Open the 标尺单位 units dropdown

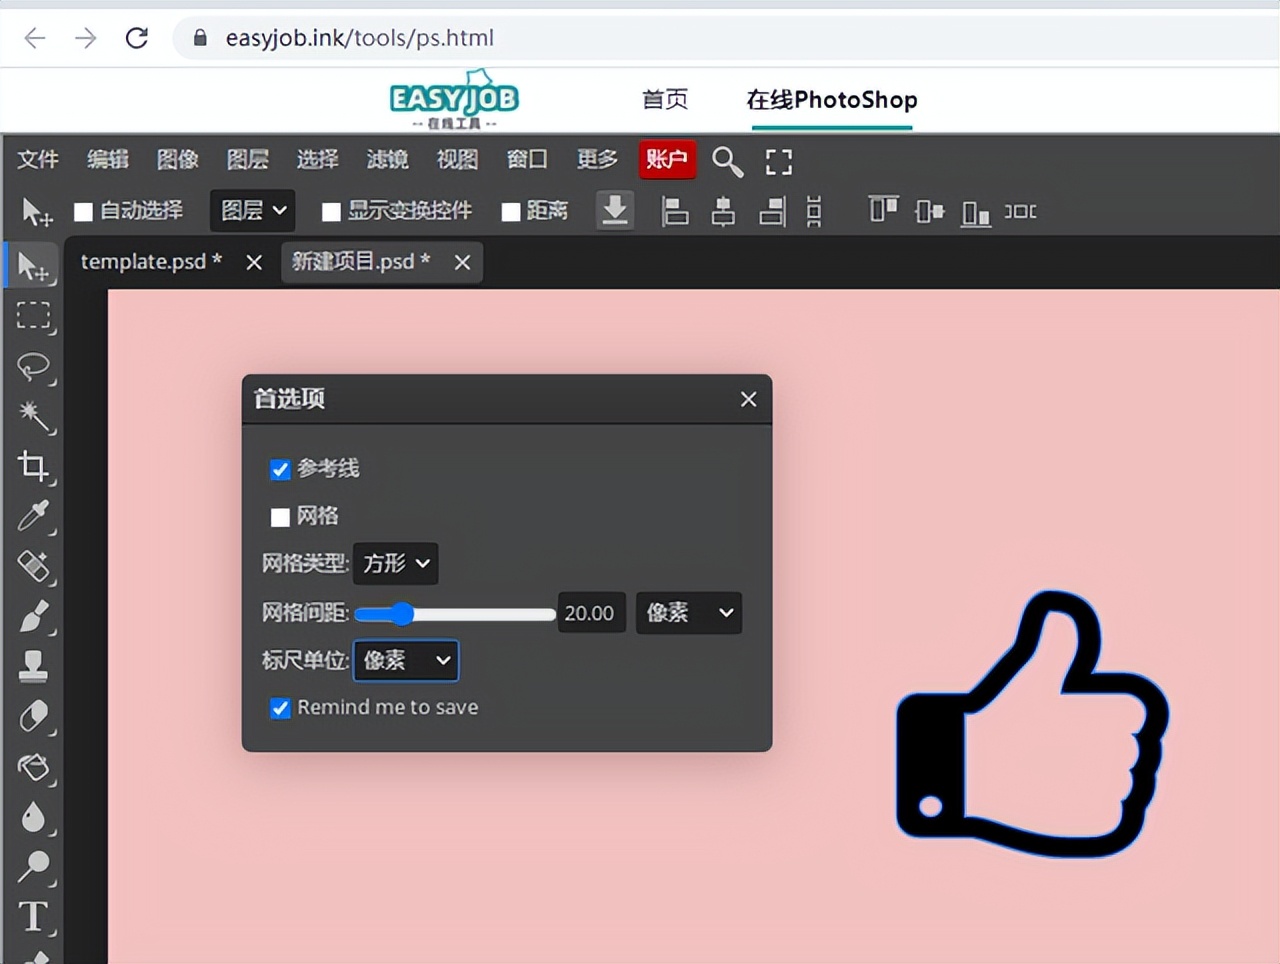click(405, 660)
